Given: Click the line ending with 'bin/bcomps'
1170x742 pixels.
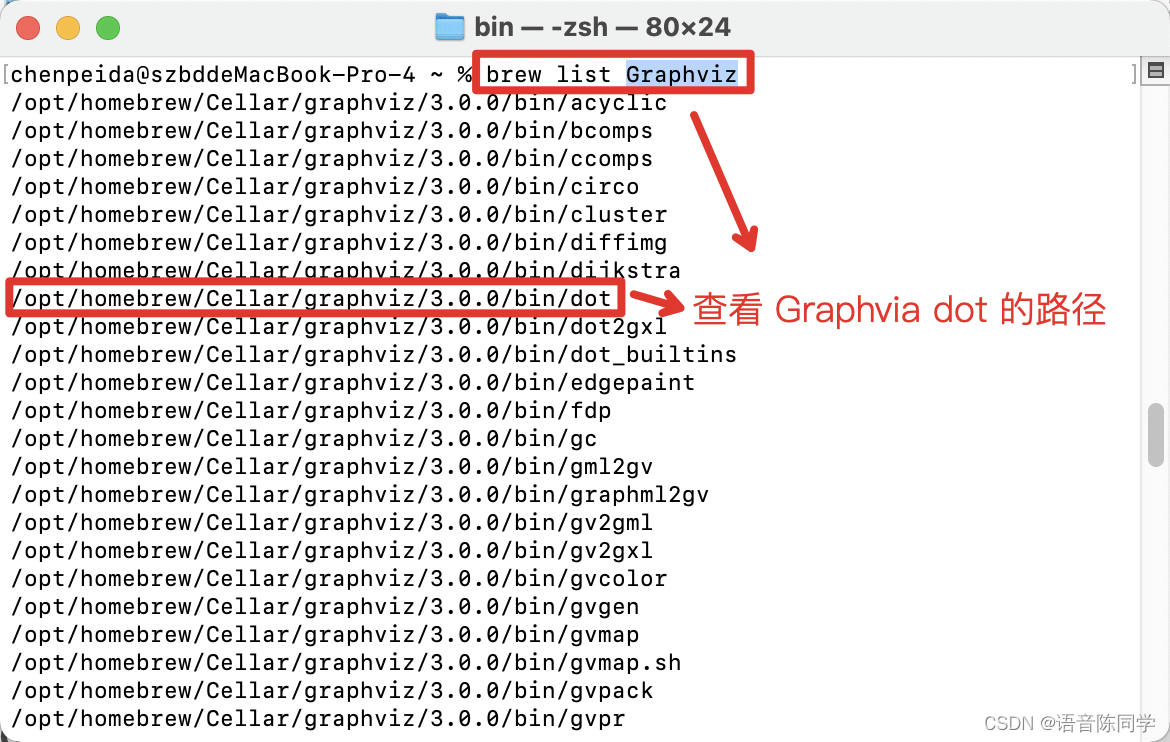Looking at the screenshot, I should click(332, 131).
